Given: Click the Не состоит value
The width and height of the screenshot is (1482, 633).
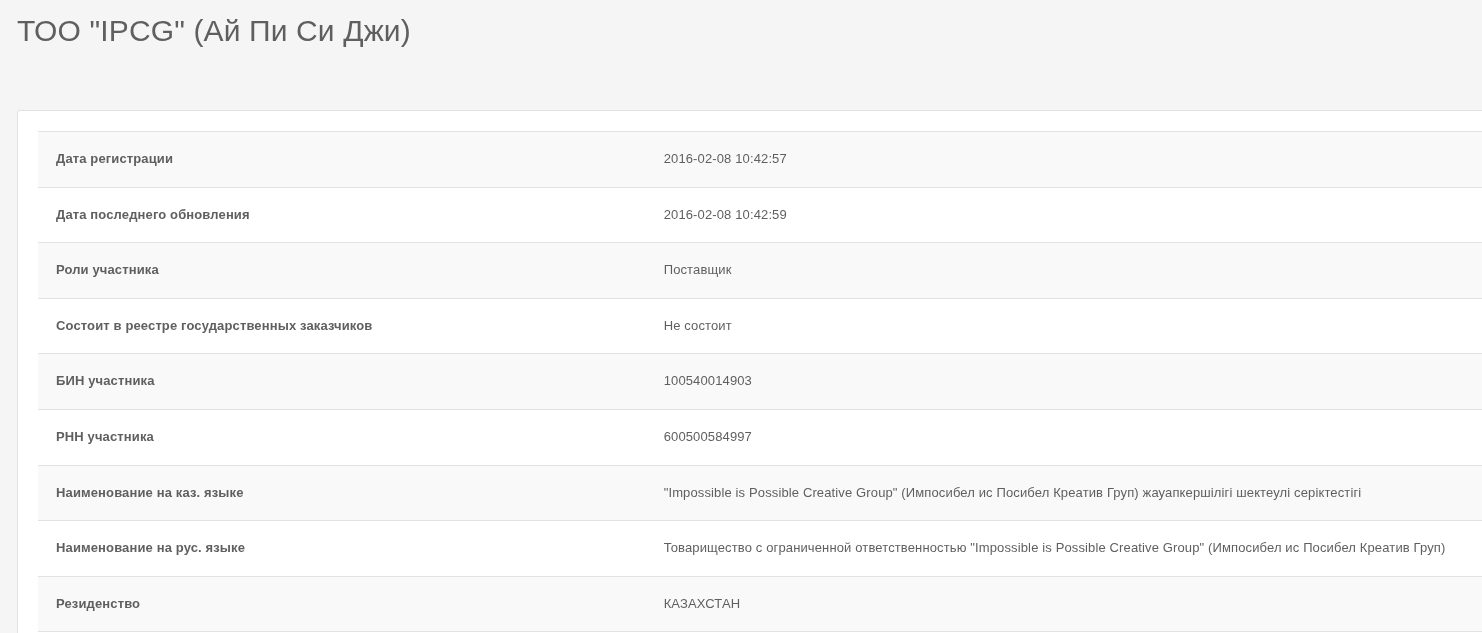Looking at the screenshot, I should (x=698, y=326).
